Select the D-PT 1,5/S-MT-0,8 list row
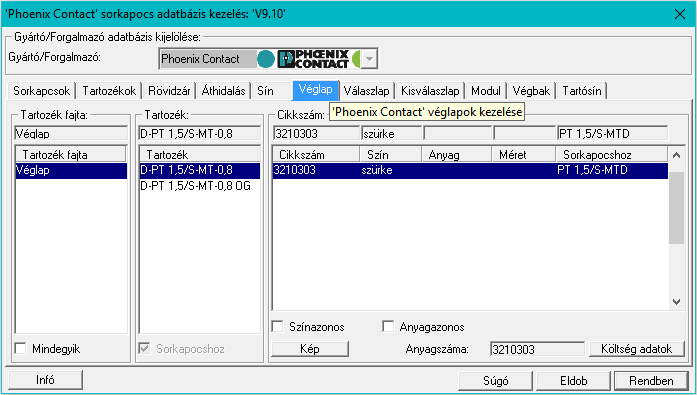Screen dimensions: 697x395 200,170
